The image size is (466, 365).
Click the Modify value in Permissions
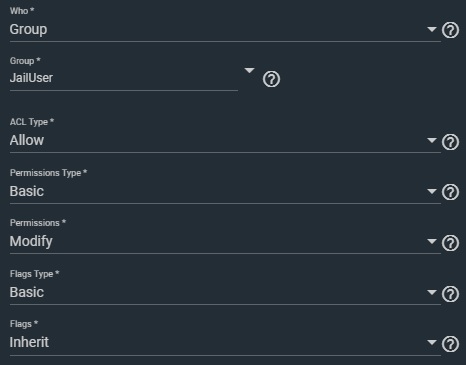click(31, 241)
